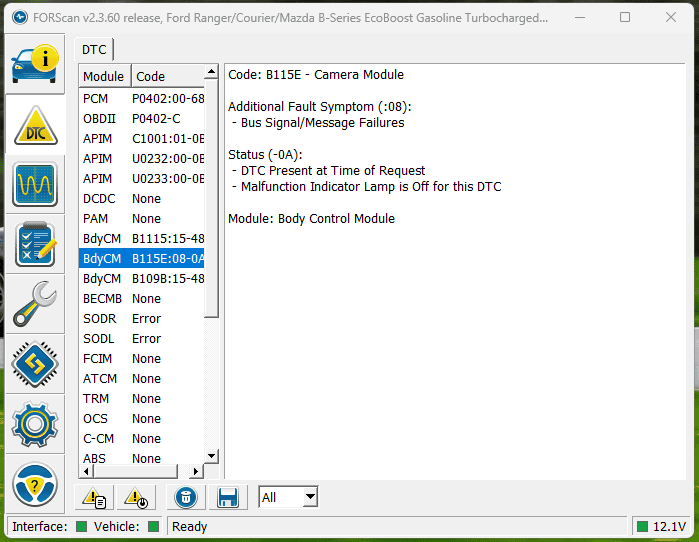The image size is (699, 542).
Task: Click the Code column header
Action: [x=168, y=76]
